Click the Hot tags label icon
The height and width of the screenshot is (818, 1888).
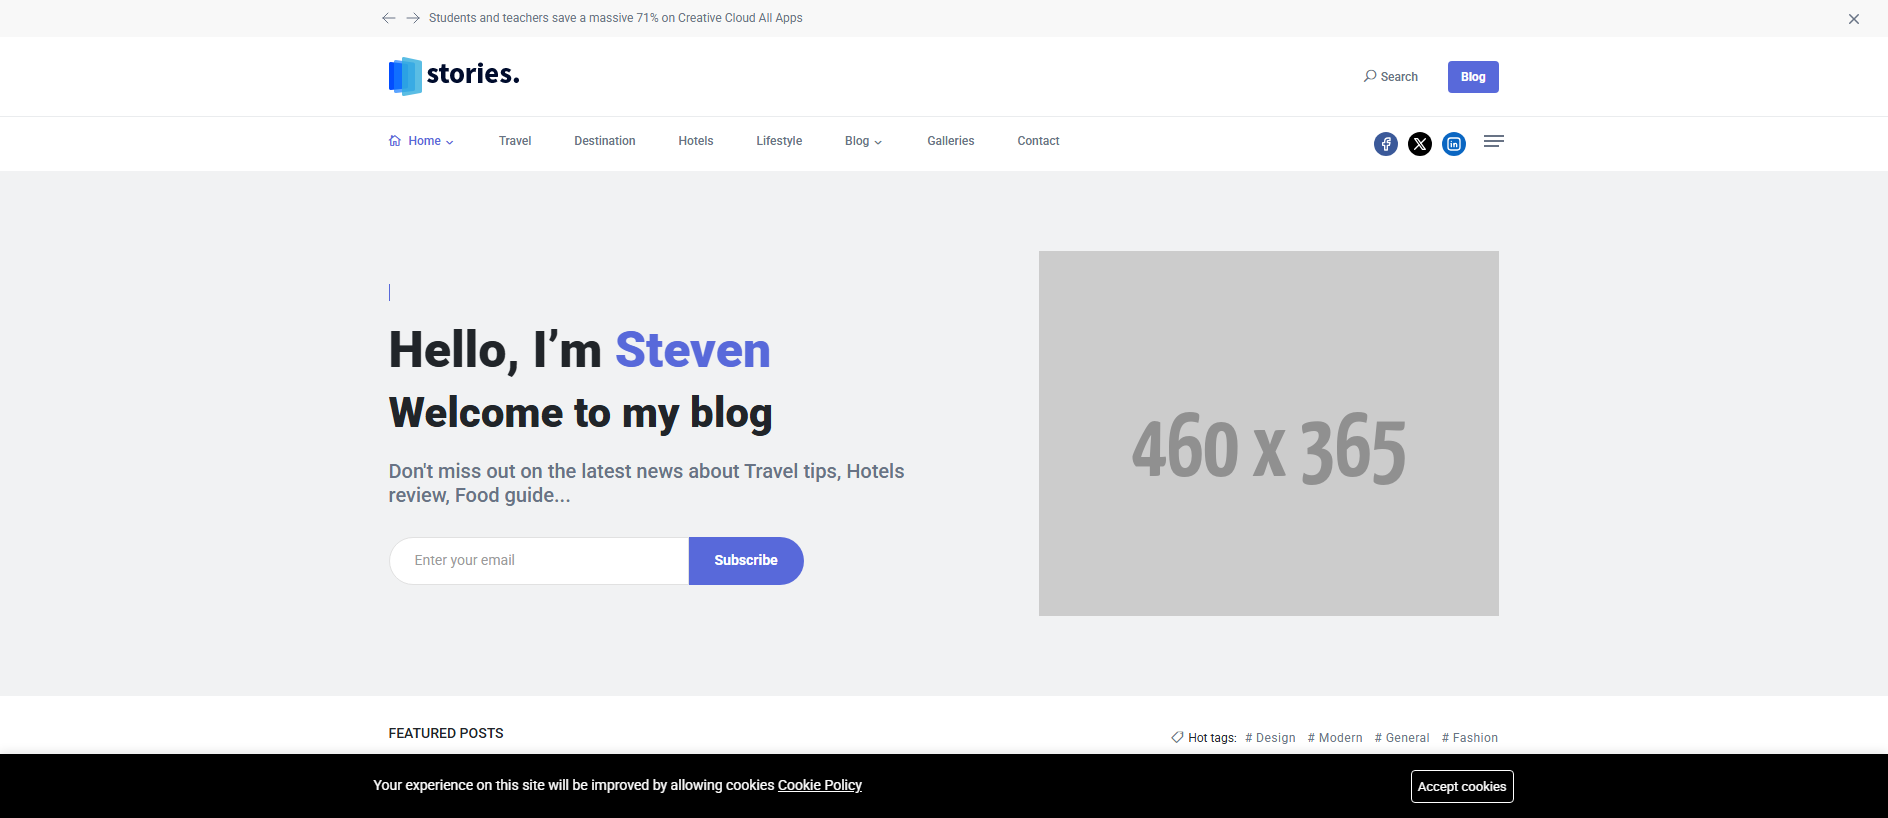click(x=1177, y=737)
